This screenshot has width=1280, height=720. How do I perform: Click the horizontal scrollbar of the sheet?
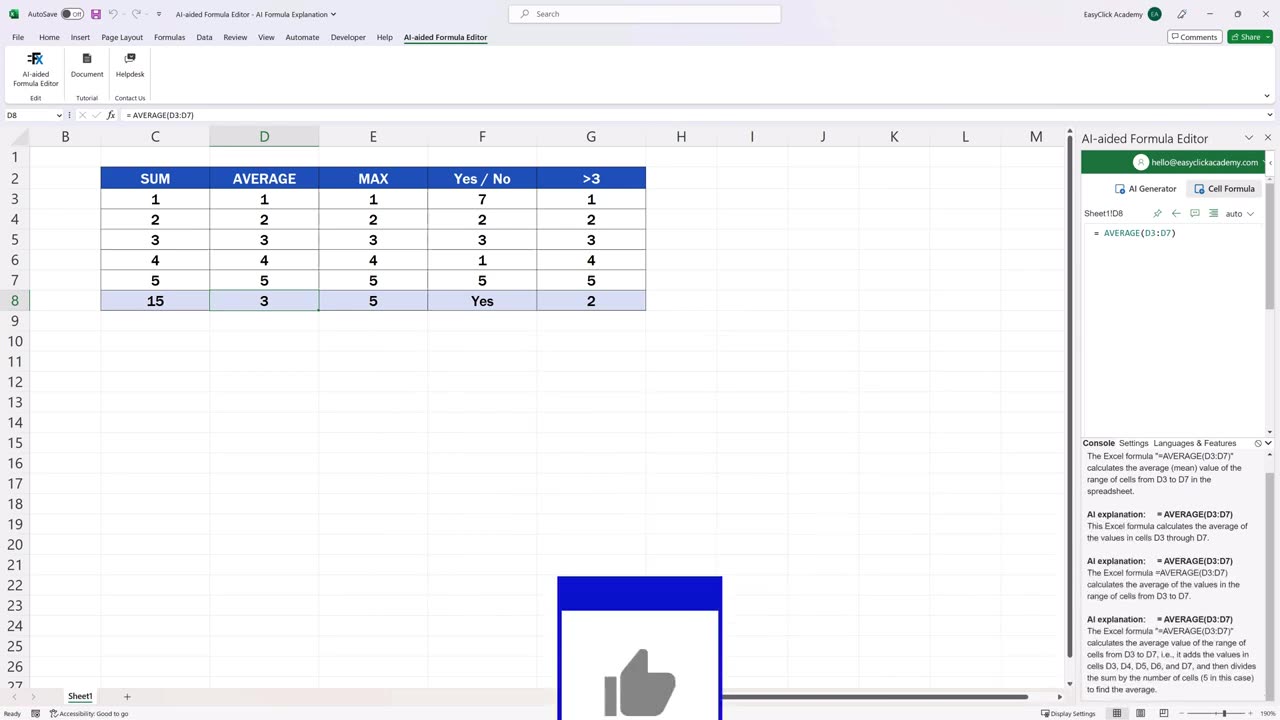[x=875, y=696]
